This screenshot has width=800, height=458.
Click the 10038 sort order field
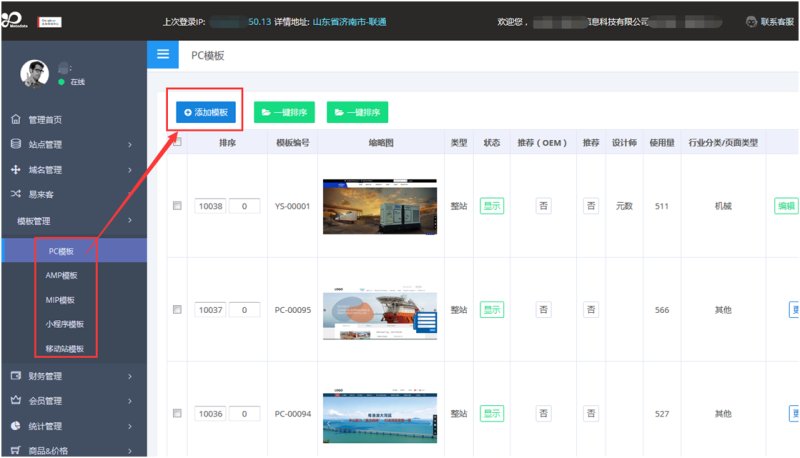click(x=210, y=206)
